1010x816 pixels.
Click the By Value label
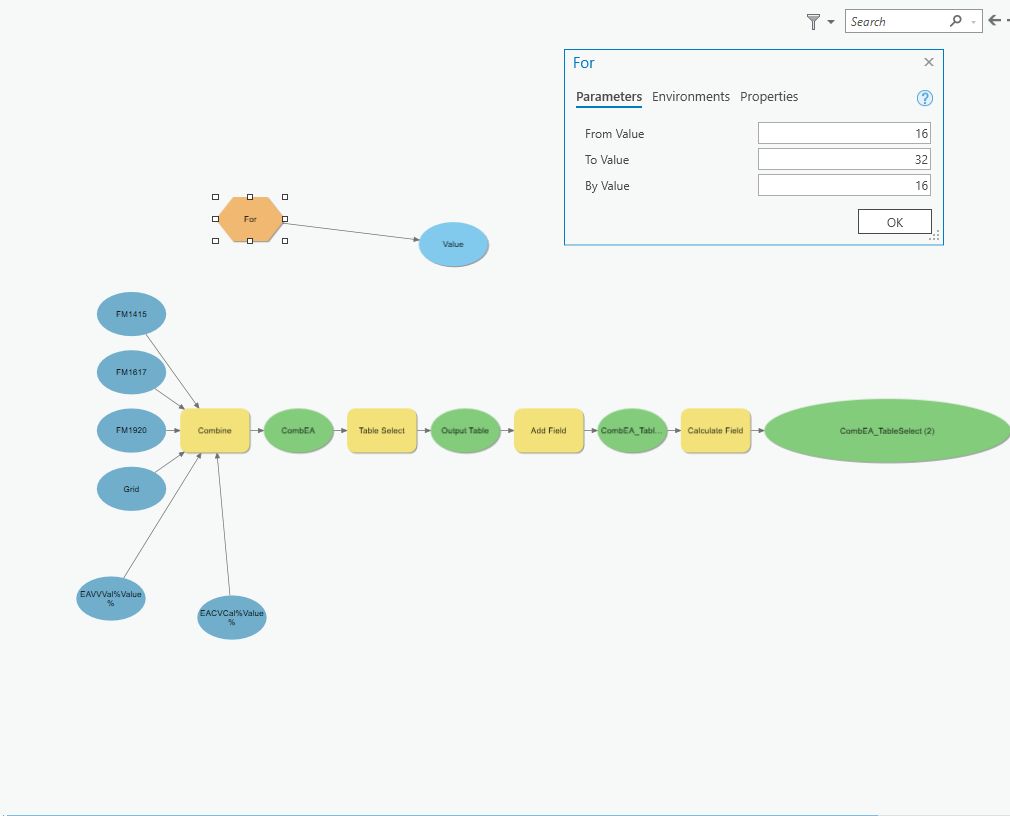click(x=607, y=186)
